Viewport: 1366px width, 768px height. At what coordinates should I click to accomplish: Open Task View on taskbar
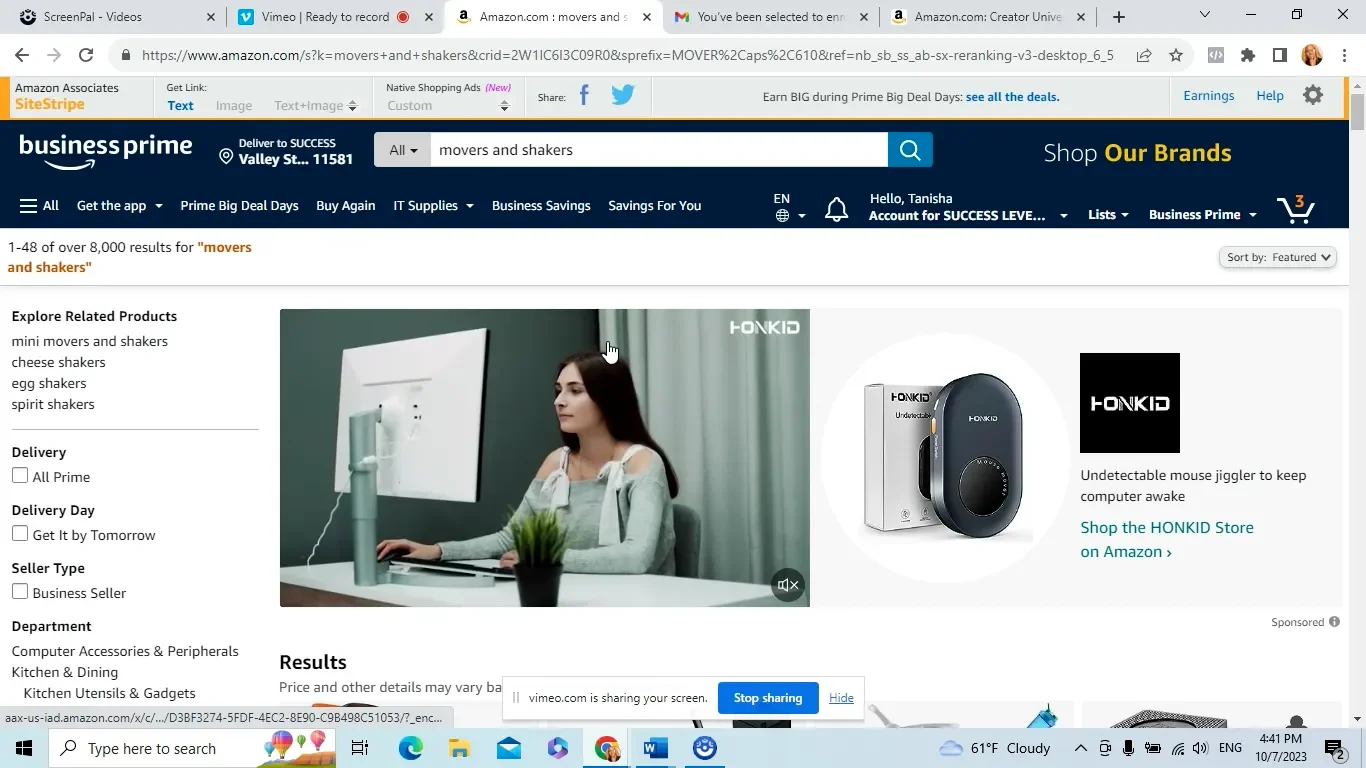pyautogui.click(x=360, y=748)
